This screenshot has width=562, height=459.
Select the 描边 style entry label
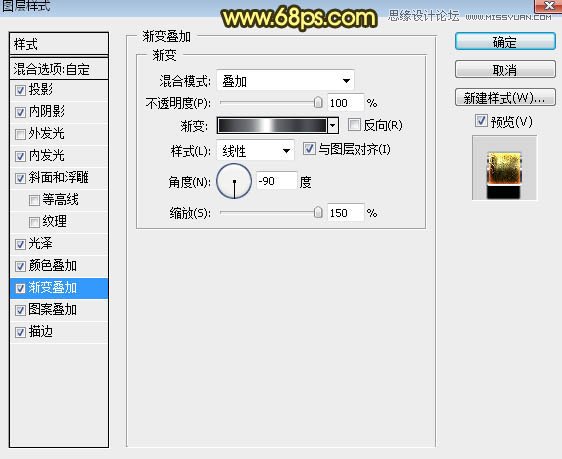(41, 331)
